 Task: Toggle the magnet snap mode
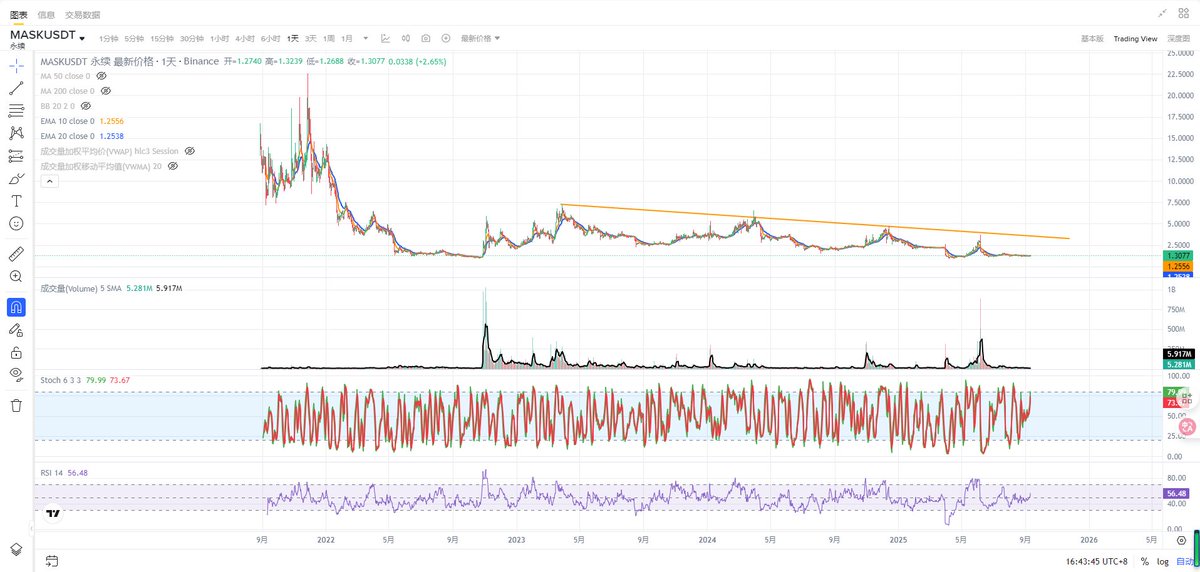(x=16, y=306)
